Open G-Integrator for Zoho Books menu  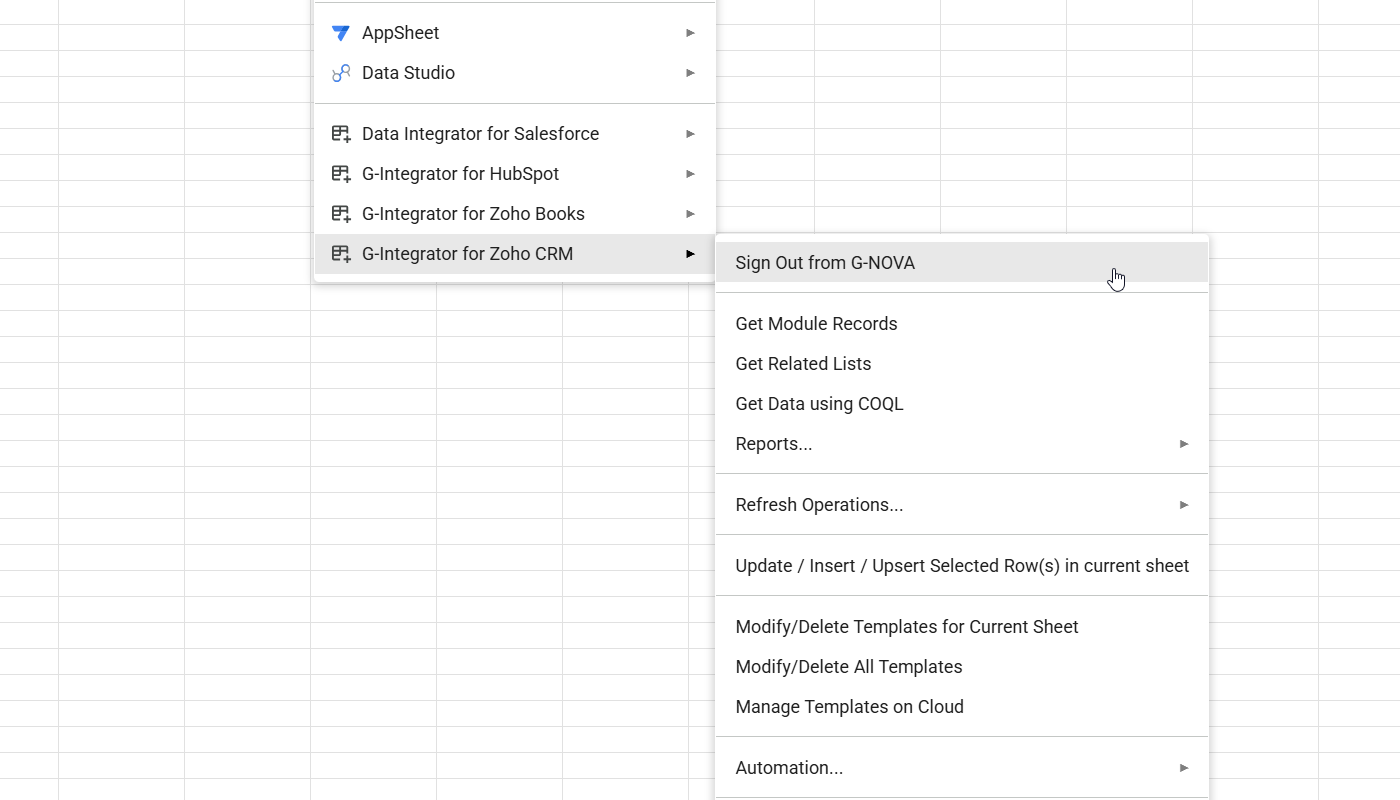(x=515, y=214)
